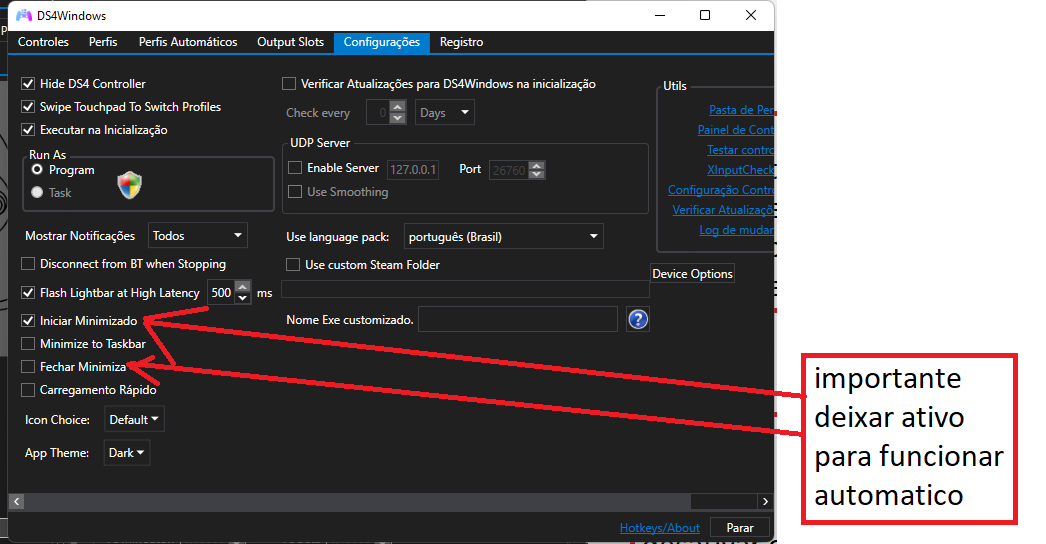Click the latency 500 value field
The image size is (1046, 544).
tap(221, 293)
